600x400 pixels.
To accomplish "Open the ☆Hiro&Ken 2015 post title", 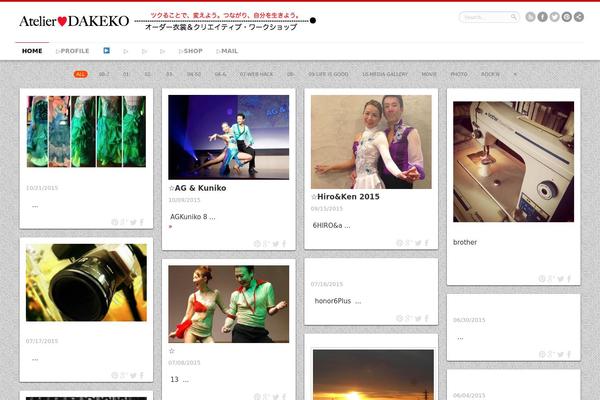I will tap(345, 197).
